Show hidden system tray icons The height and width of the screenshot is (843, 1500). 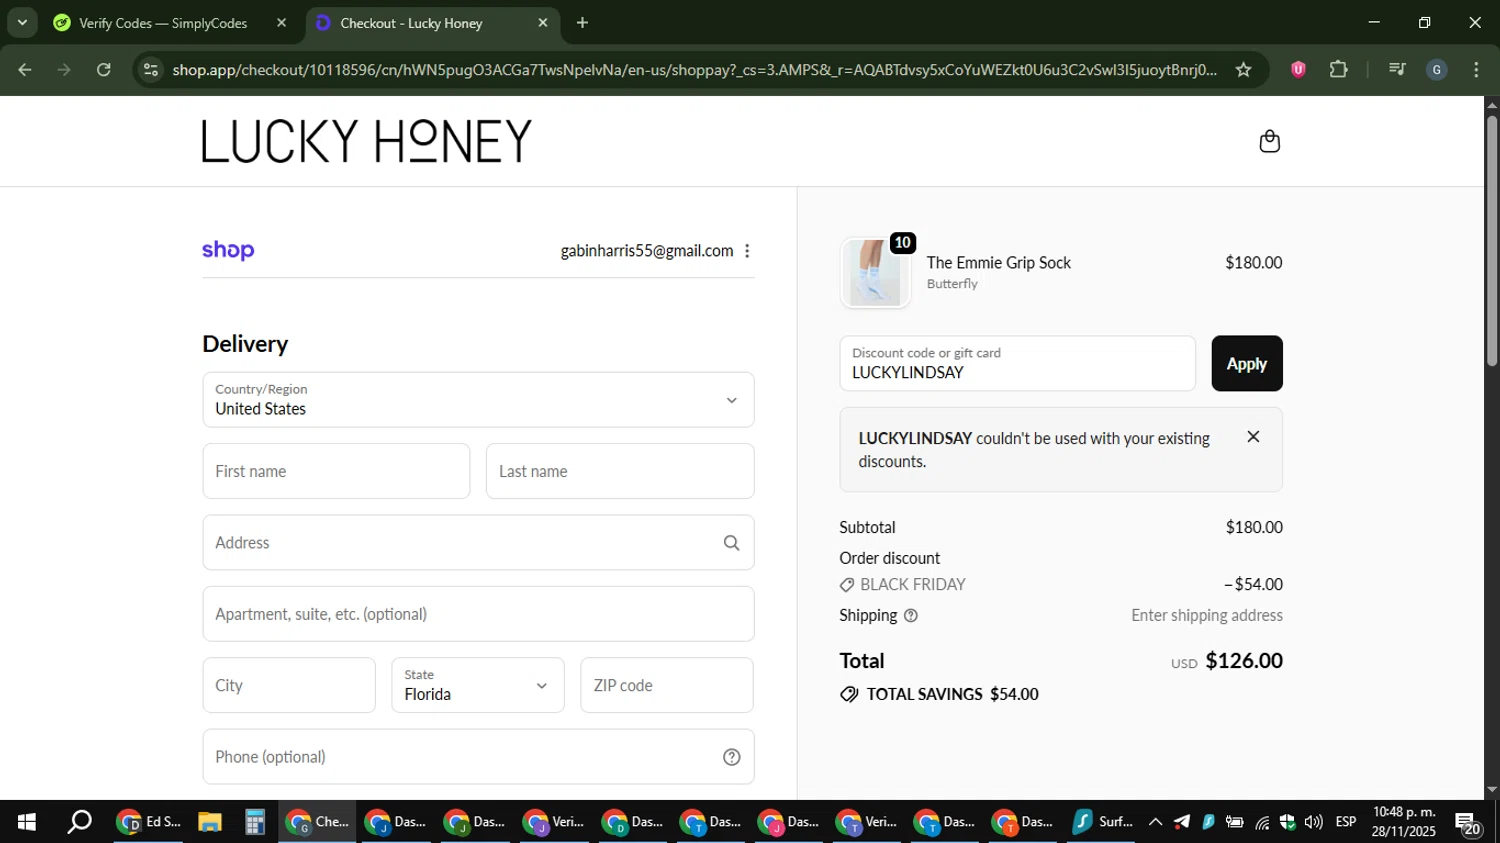tap(1155, 822)
